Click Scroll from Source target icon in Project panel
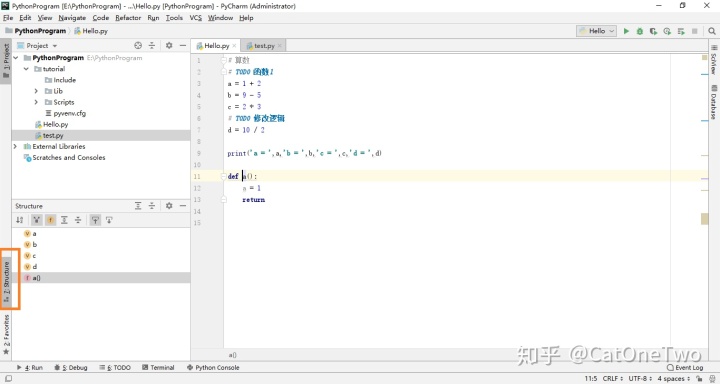 click(x=138, y=45)
